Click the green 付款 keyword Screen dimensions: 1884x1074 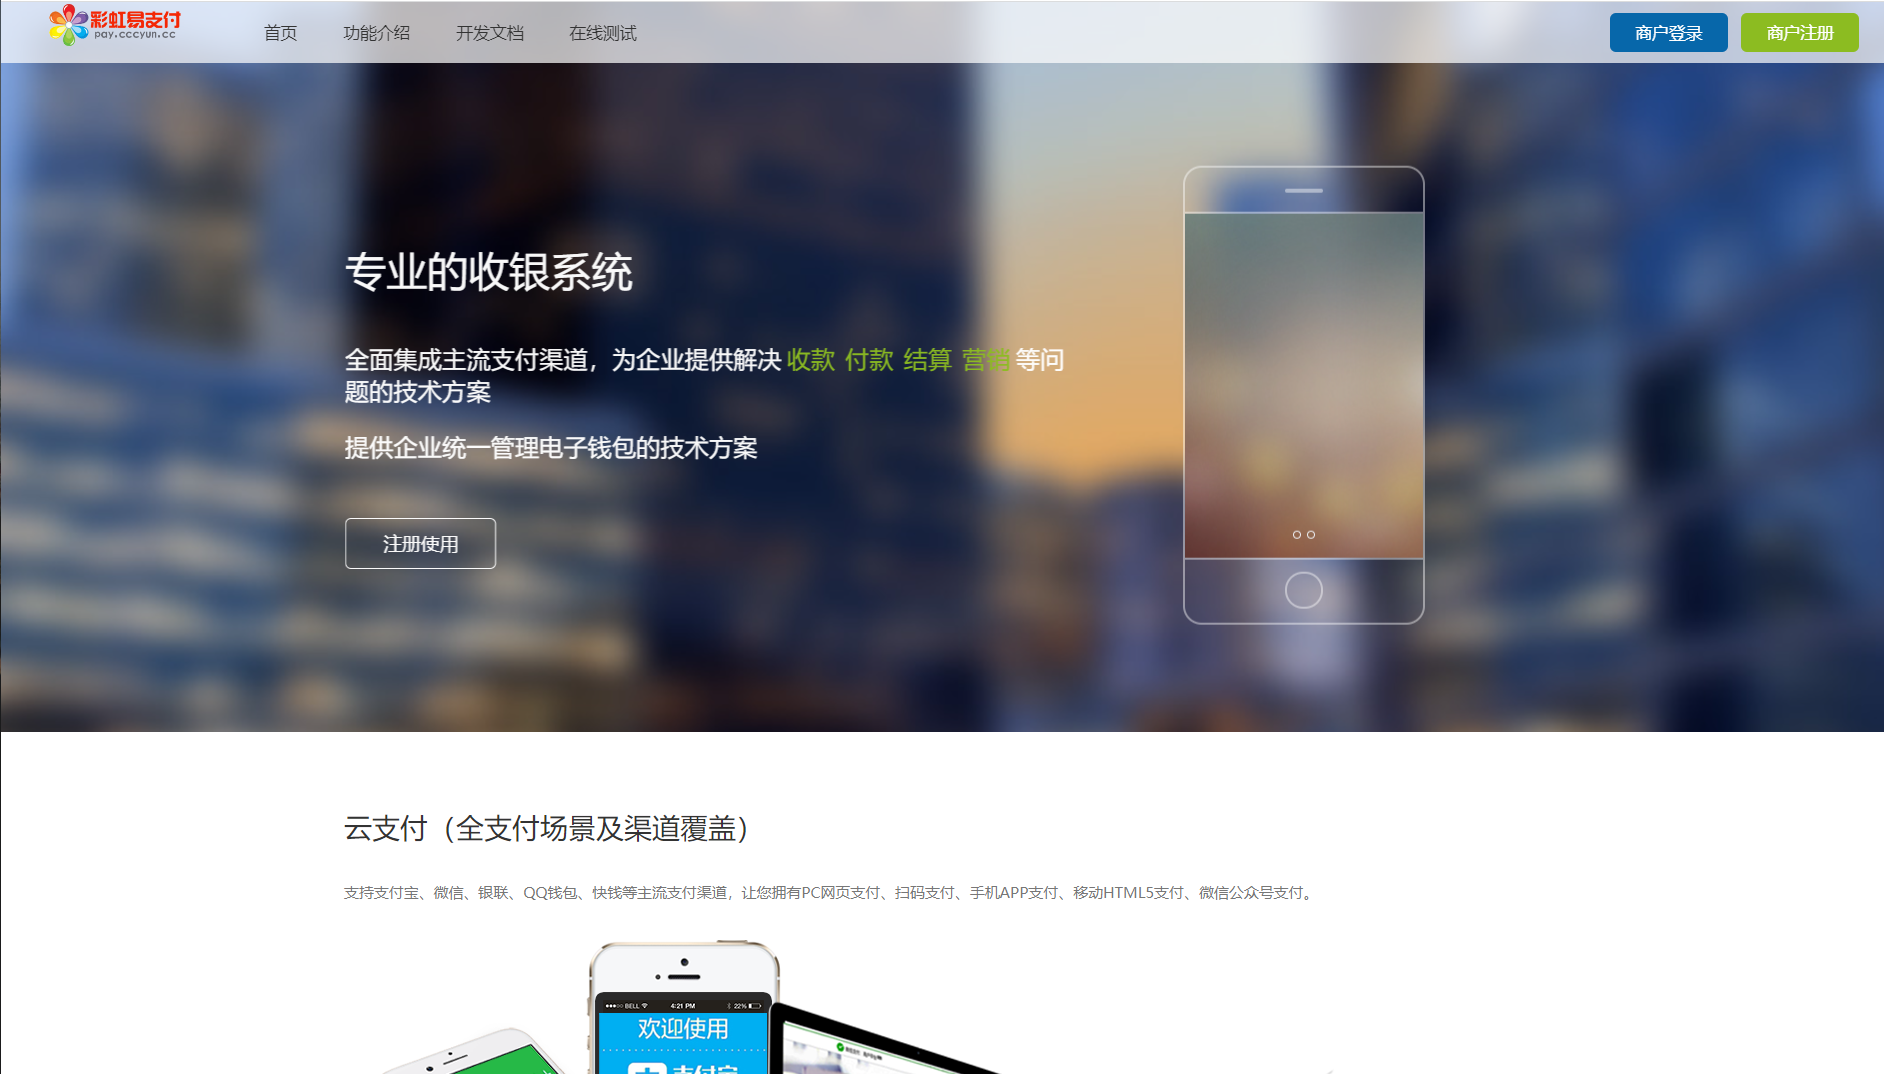pyautogui.click(x=868, y=360)
